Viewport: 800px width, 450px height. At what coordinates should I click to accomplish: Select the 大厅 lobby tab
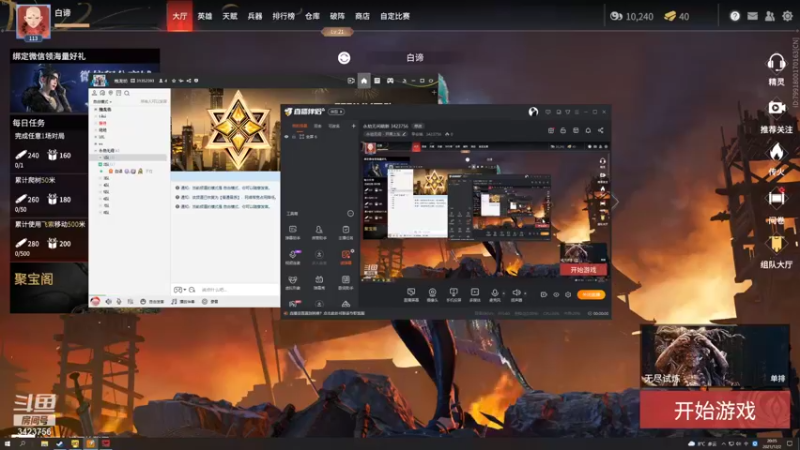[180, 16]
